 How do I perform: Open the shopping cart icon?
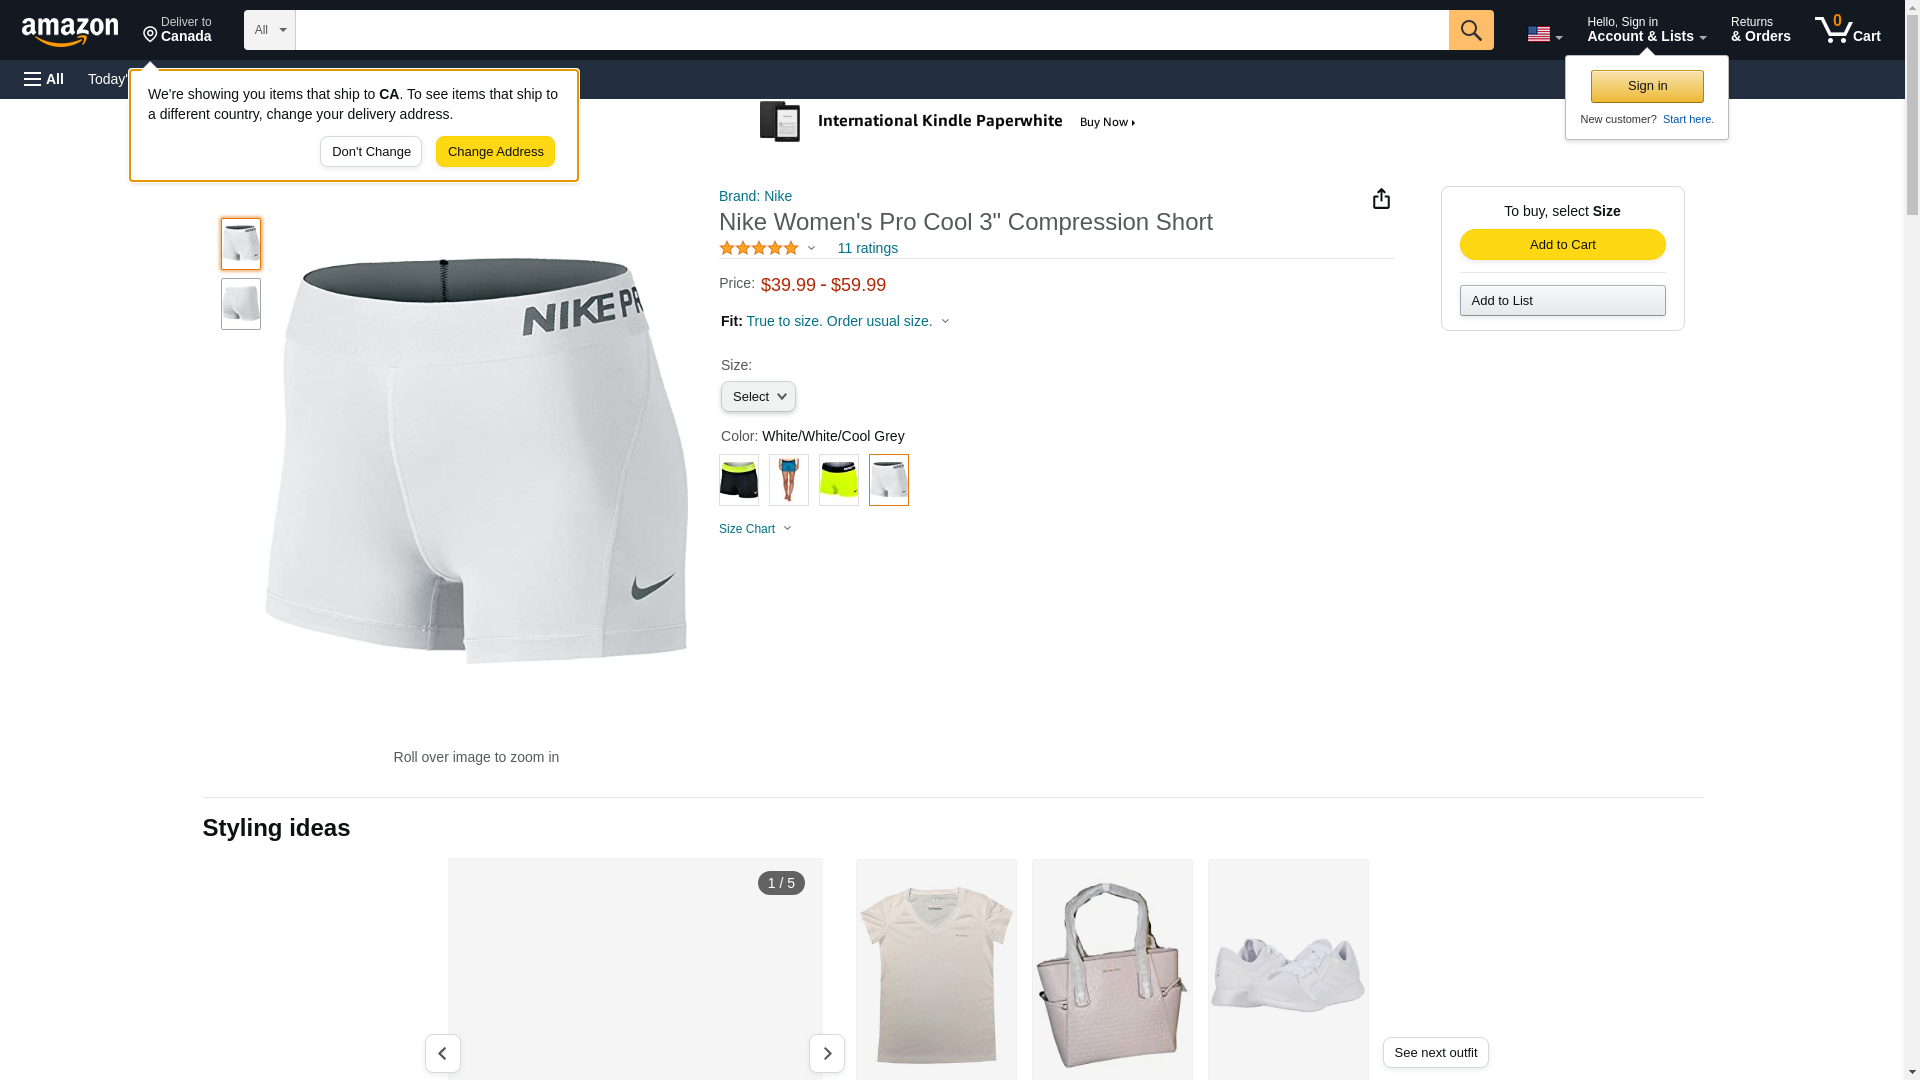coord(1847,30)
